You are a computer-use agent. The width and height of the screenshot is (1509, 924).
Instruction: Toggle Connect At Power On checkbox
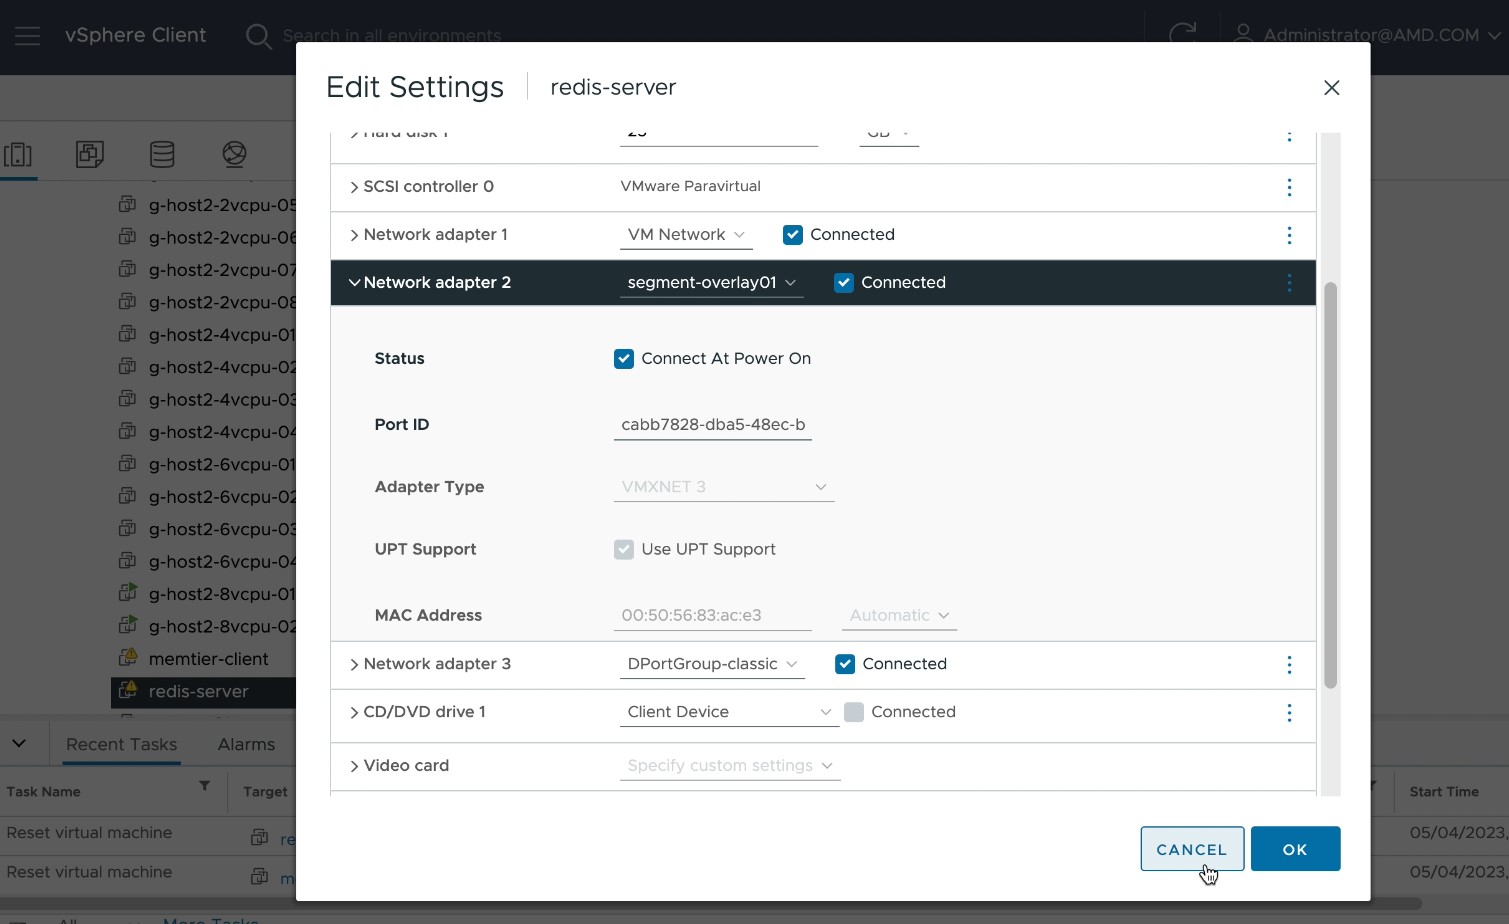pyautogui.click(x=624, y=359)
